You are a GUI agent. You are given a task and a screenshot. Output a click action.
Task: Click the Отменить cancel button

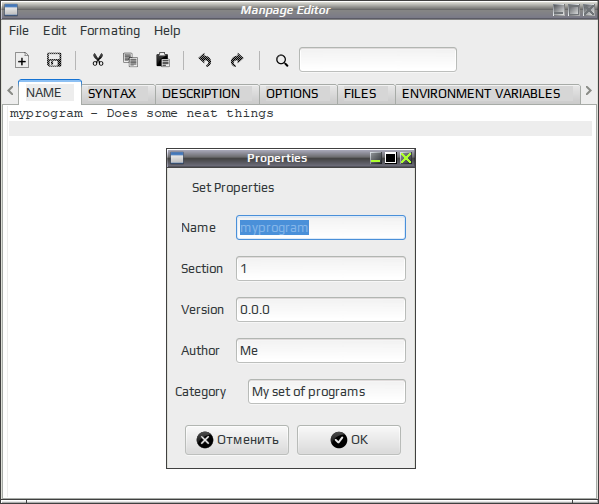(x=237, y=440)
